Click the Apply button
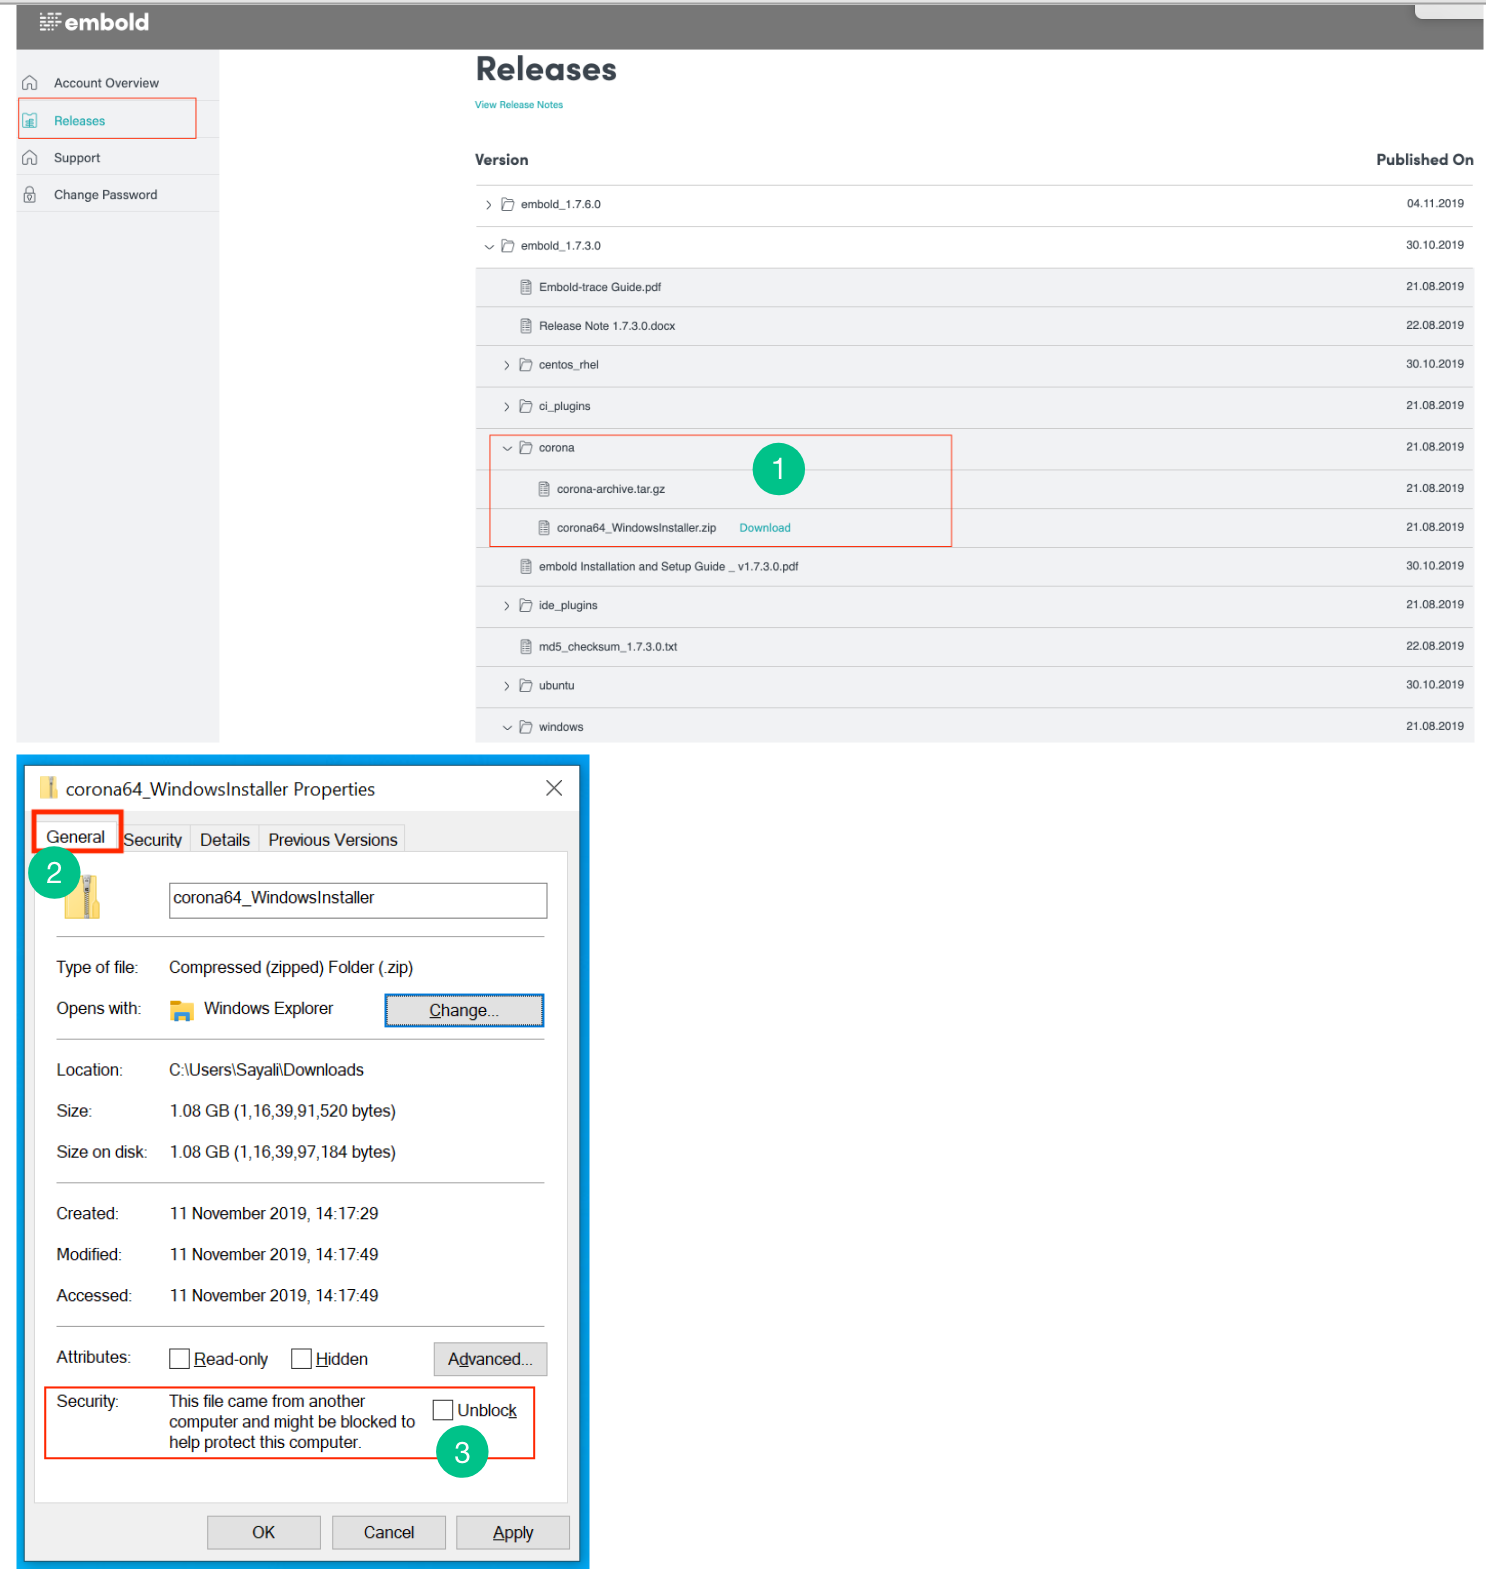Viewport: 1486px width, 1570px height. (x=513, y=1532)
